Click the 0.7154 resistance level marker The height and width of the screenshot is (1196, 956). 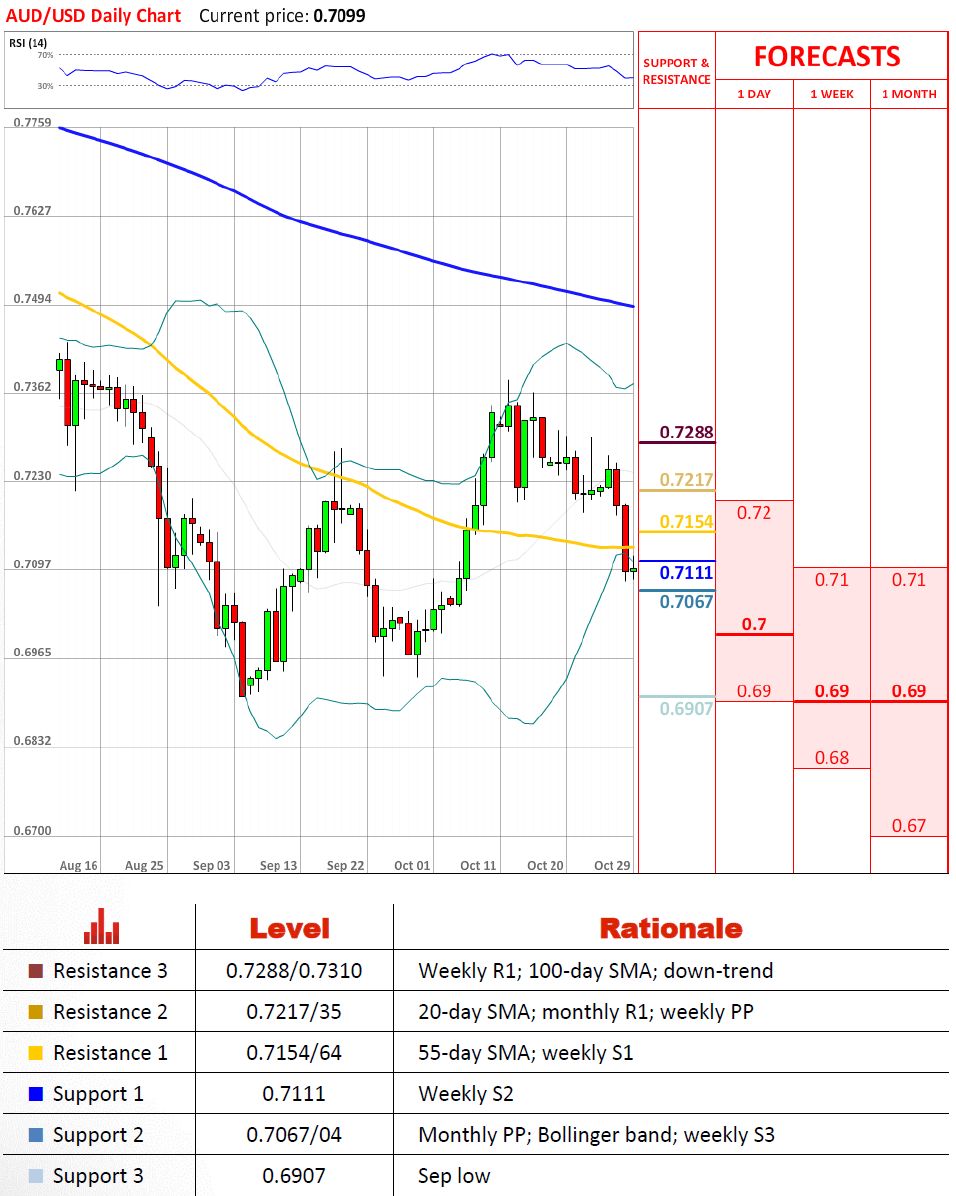[686, 522]
